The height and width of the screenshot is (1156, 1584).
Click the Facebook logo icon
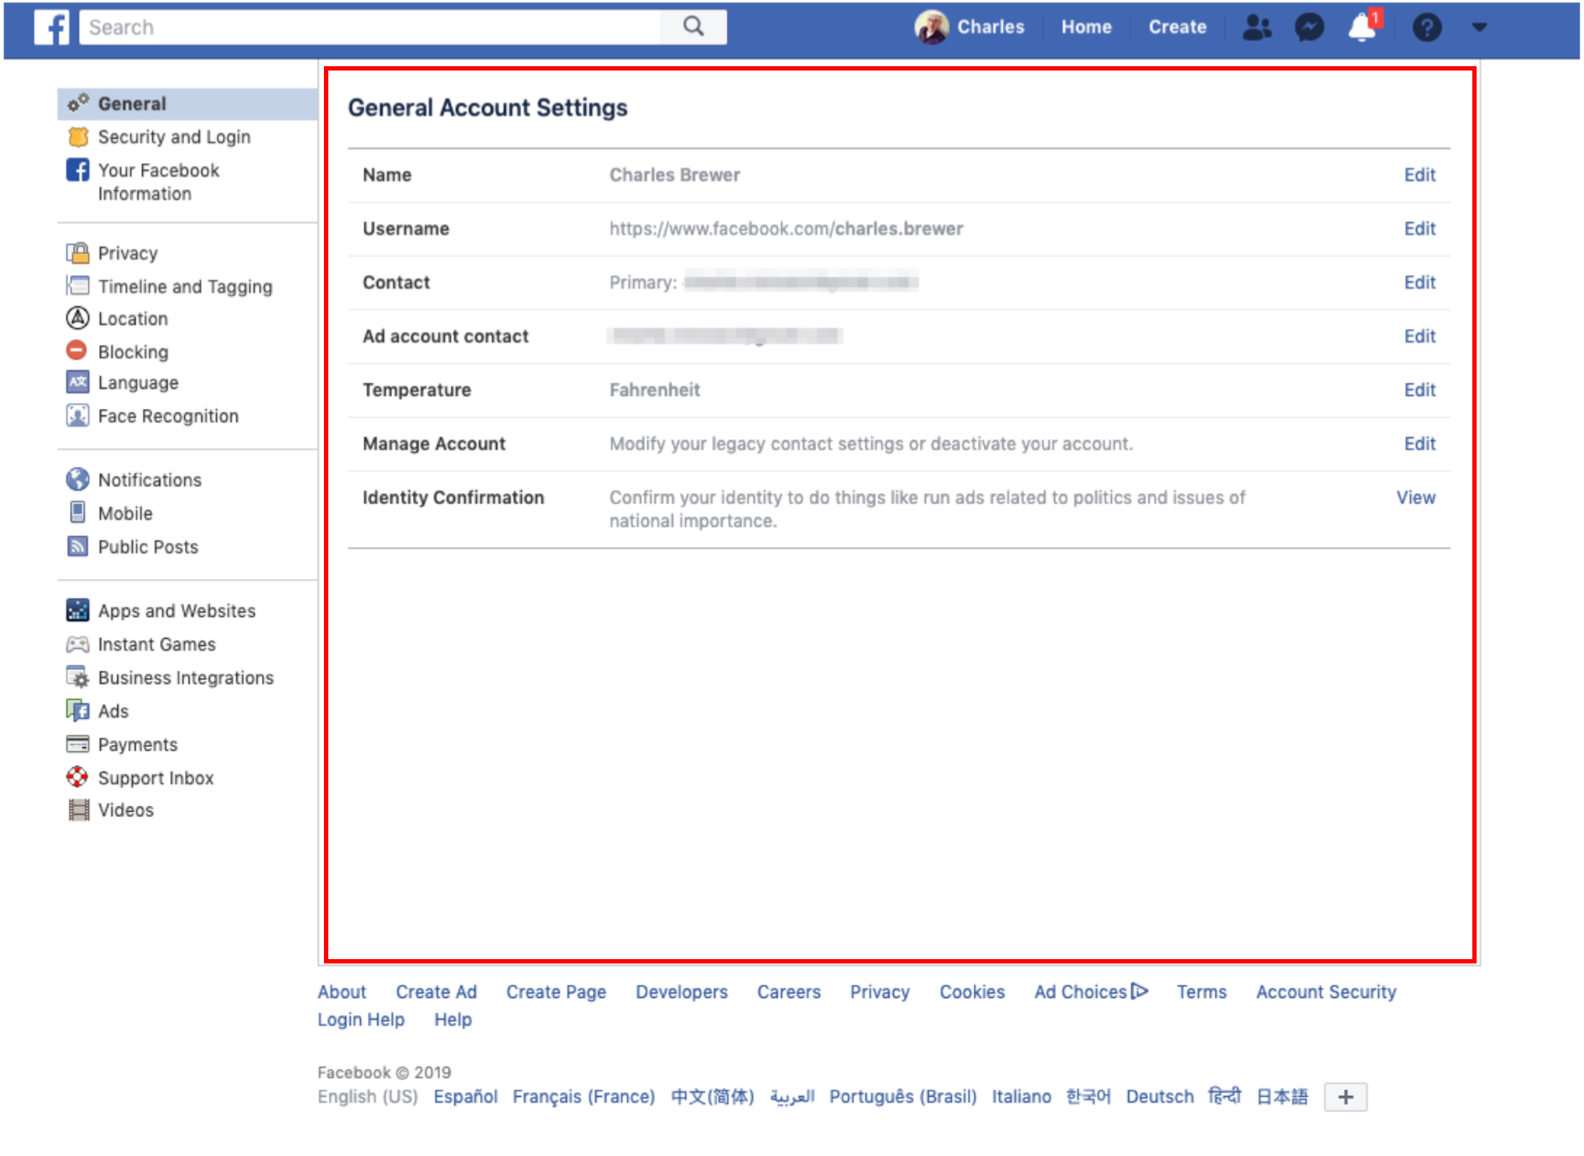(x=51, y=27)
